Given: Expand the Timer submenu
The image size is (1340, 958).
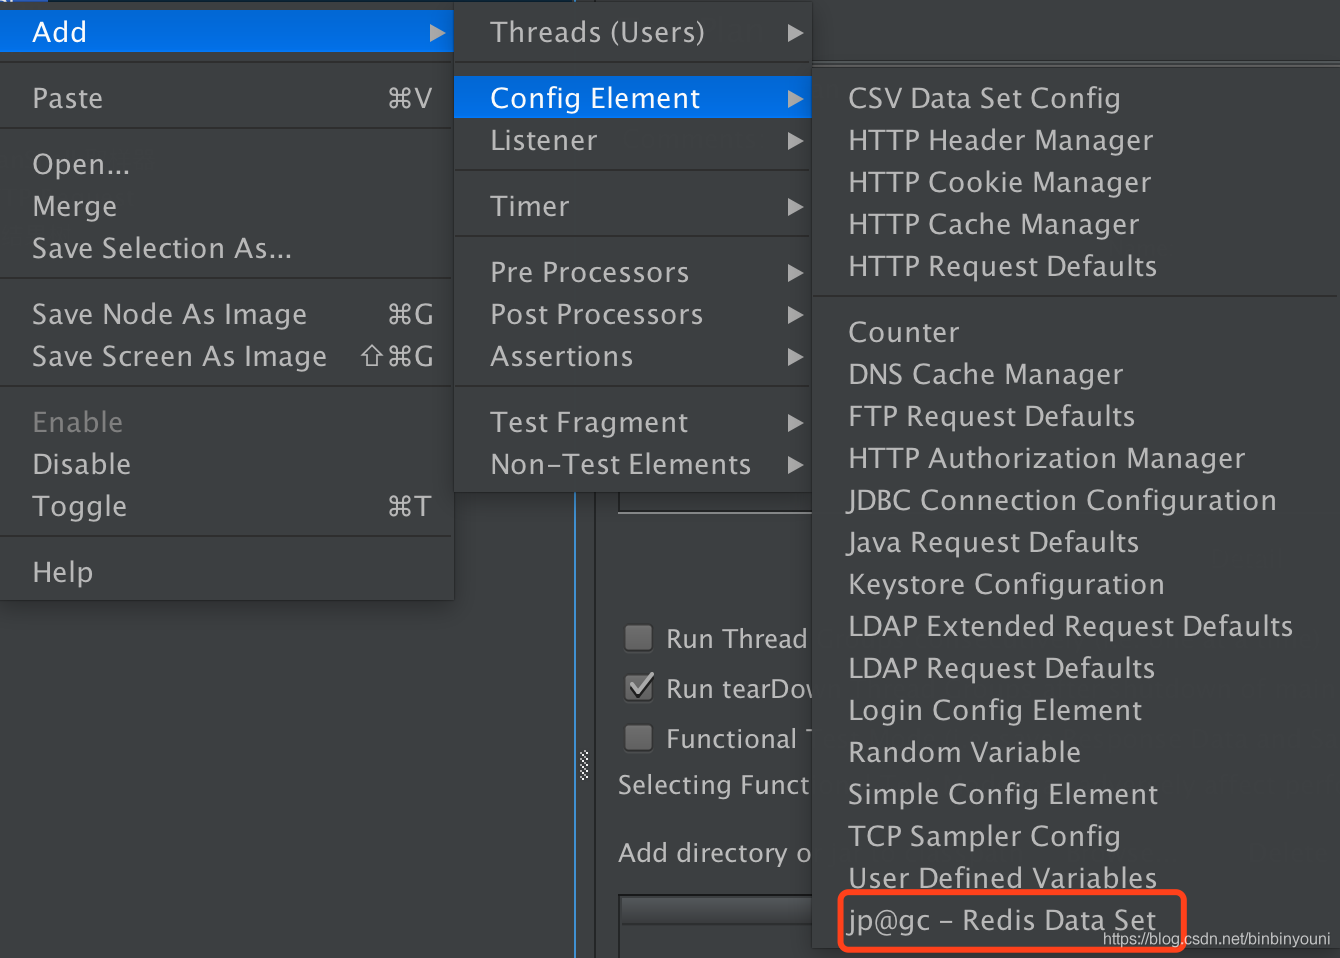Looking at the screenshot, I should point(633,206).
